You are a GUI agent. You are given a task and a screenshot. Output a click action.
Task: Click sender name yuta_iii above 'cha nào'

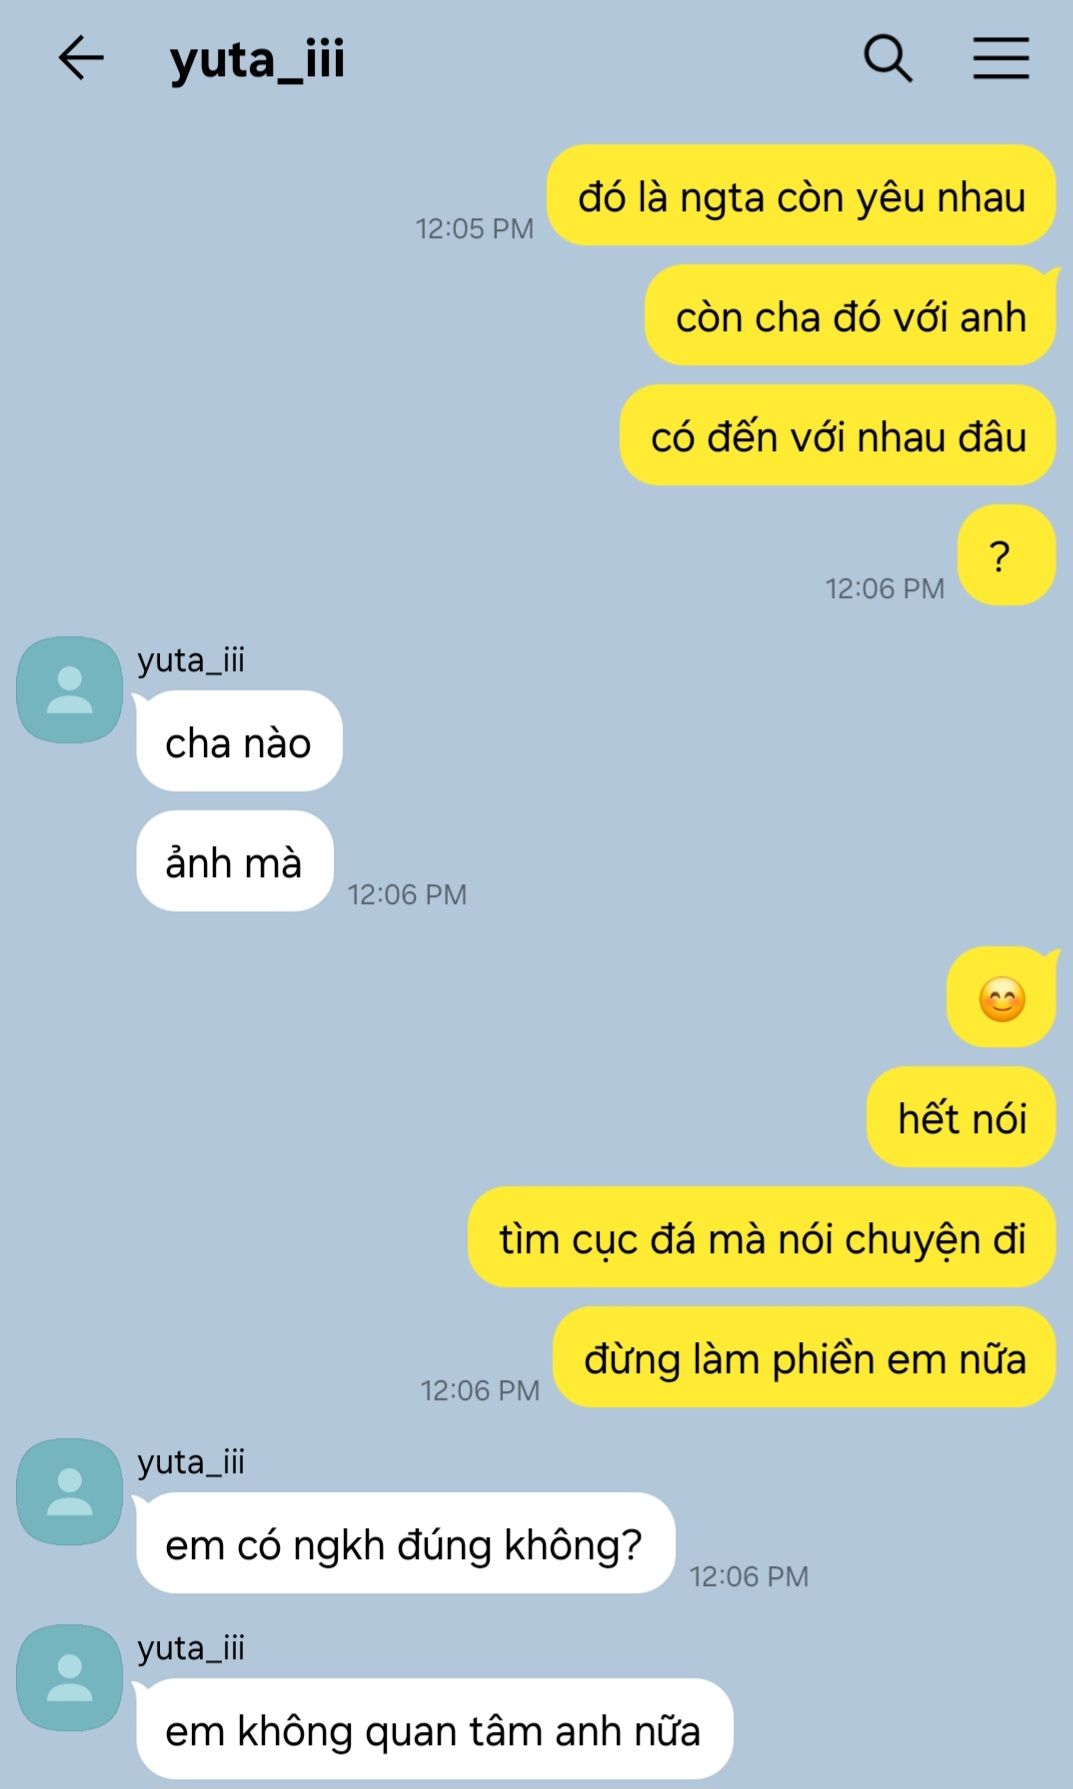point(191,660)
